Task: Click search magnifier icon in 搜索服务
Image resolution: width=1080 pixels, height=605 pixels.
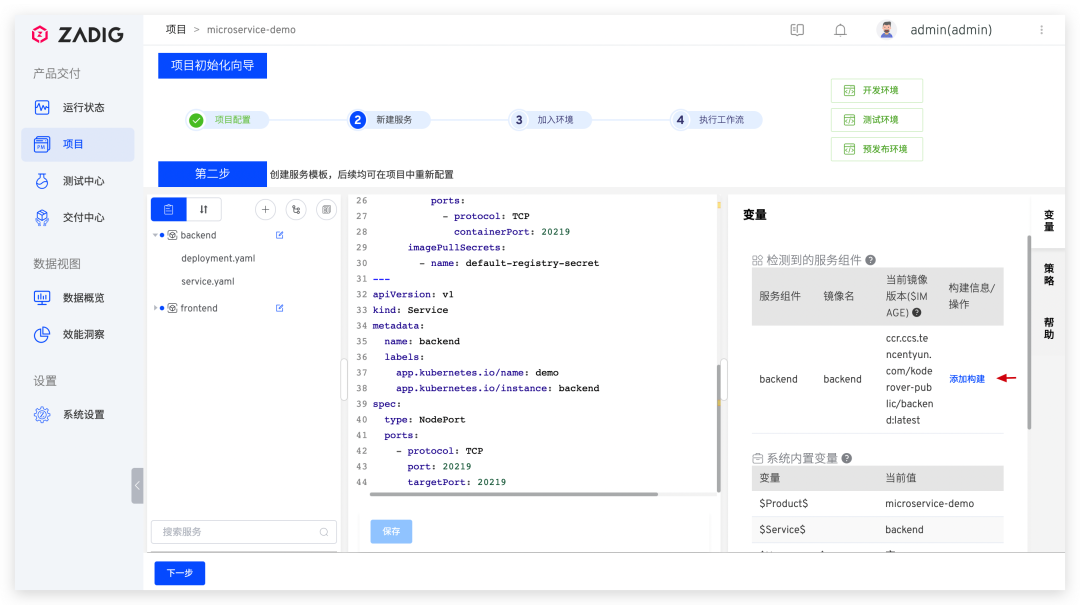Action: [x=324, y=532]
